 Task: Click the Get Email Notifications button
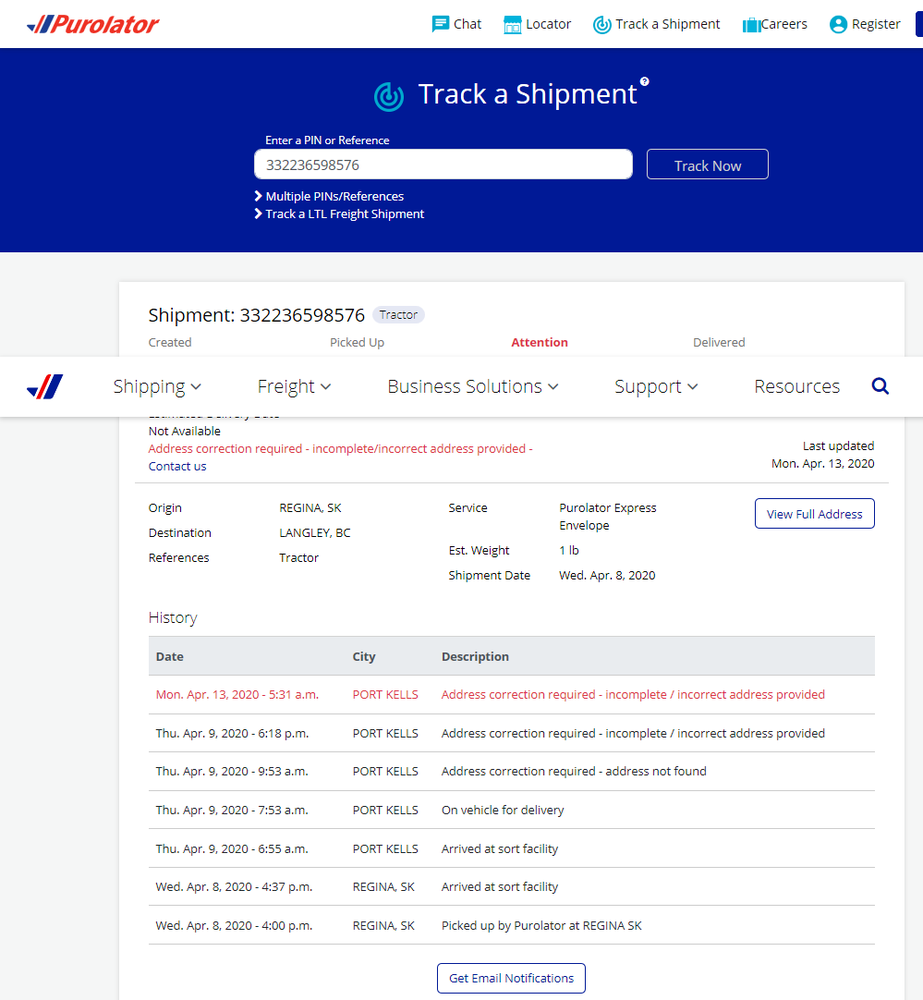click(511, 978)
